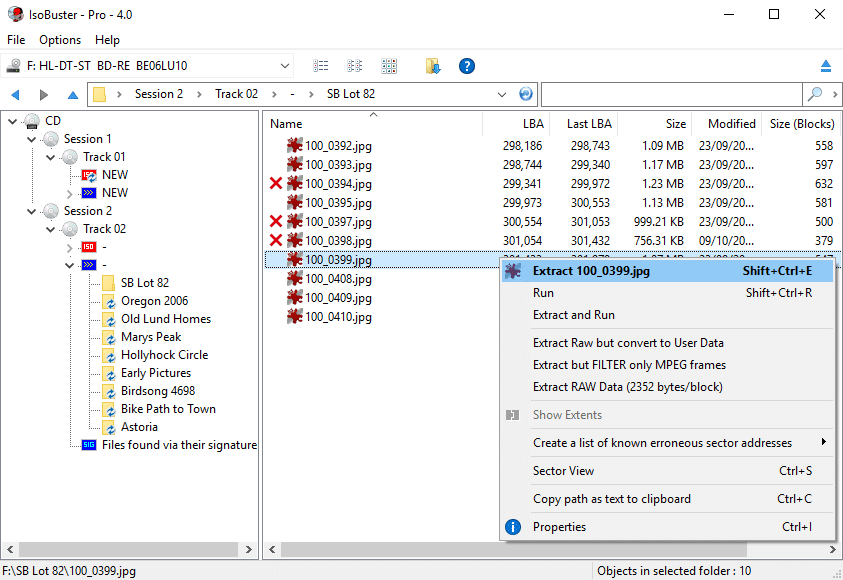Sort by the Modified column header
843x580 pixels.
(728, 124)
